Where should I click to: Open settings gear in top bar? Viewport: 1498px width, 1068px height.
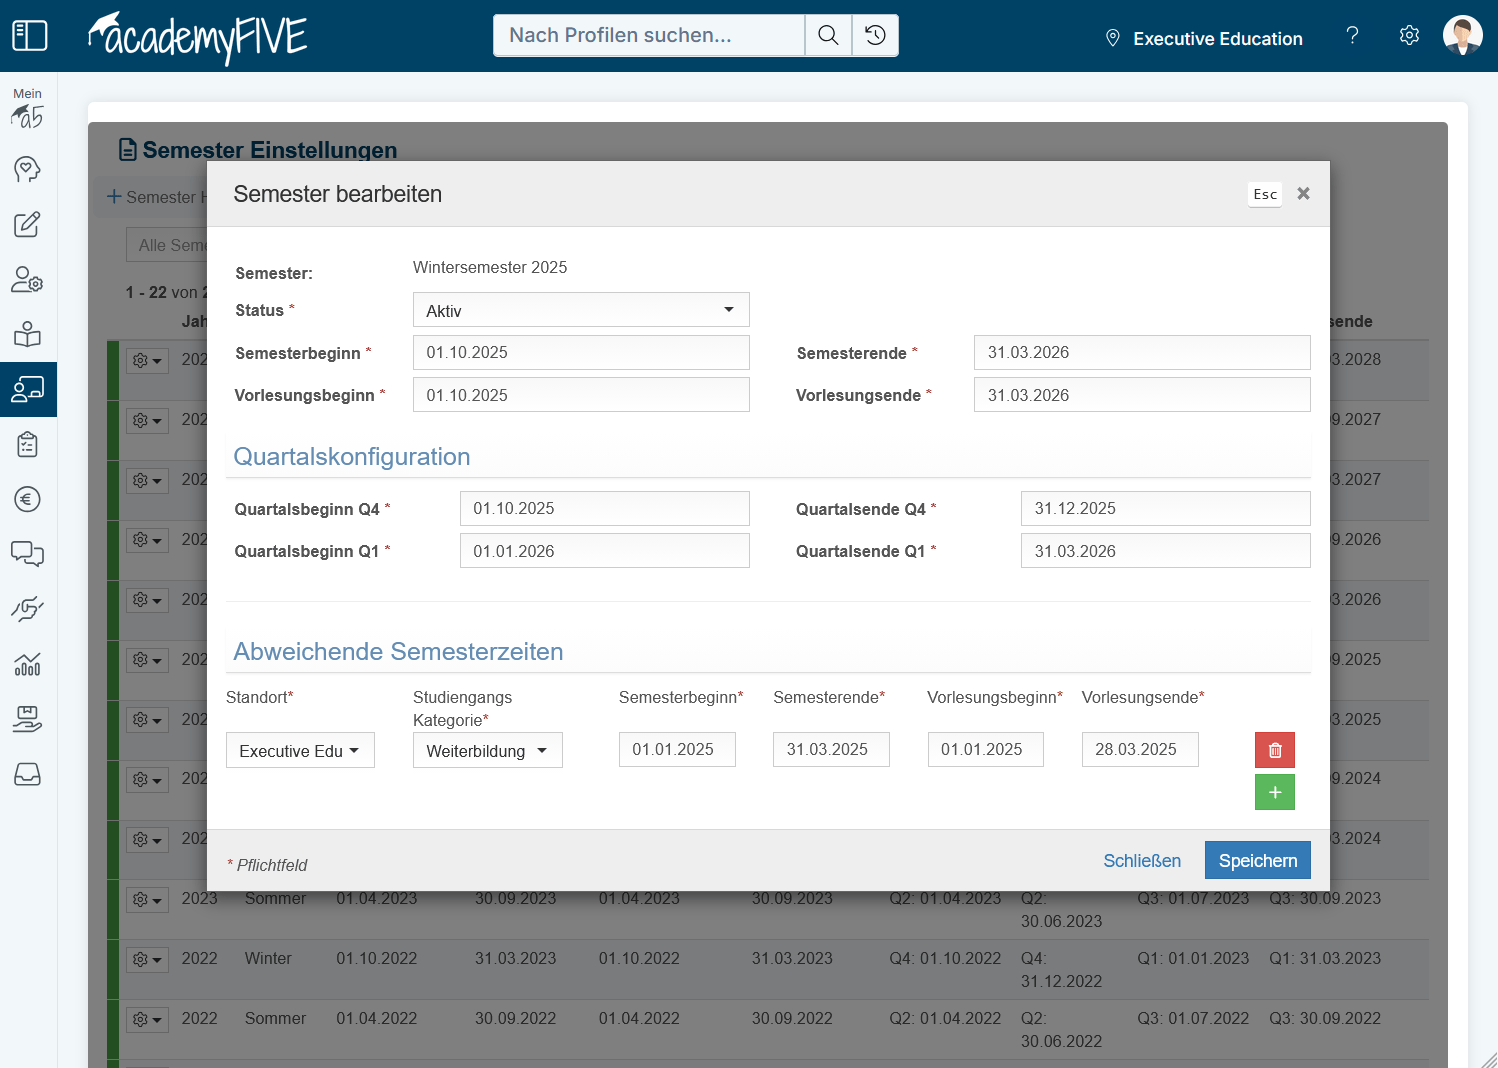point(1409,35)
